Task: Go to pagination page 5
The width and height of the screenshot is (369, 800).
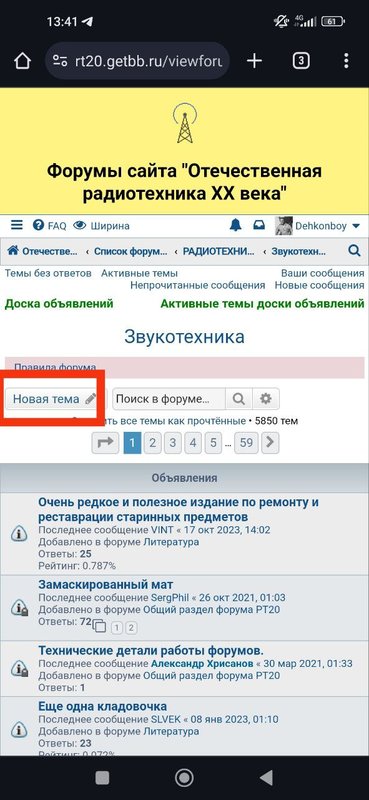Action: click(x=213, y=443)
